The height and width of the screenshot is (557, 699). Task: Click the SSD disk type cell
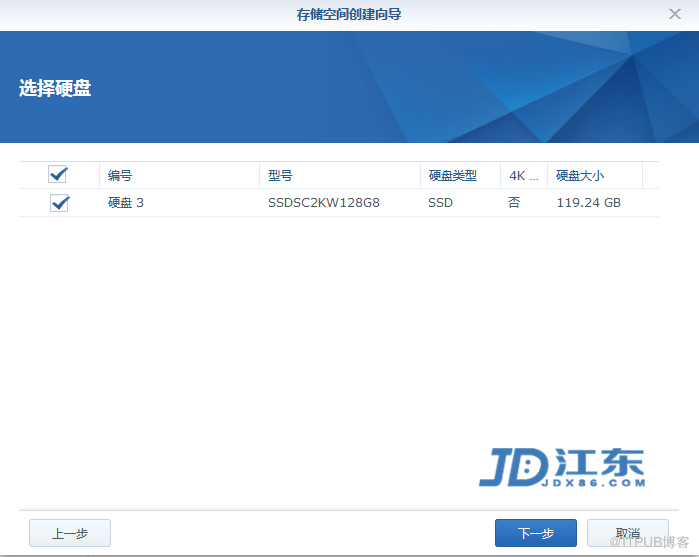tap(440, 203)
